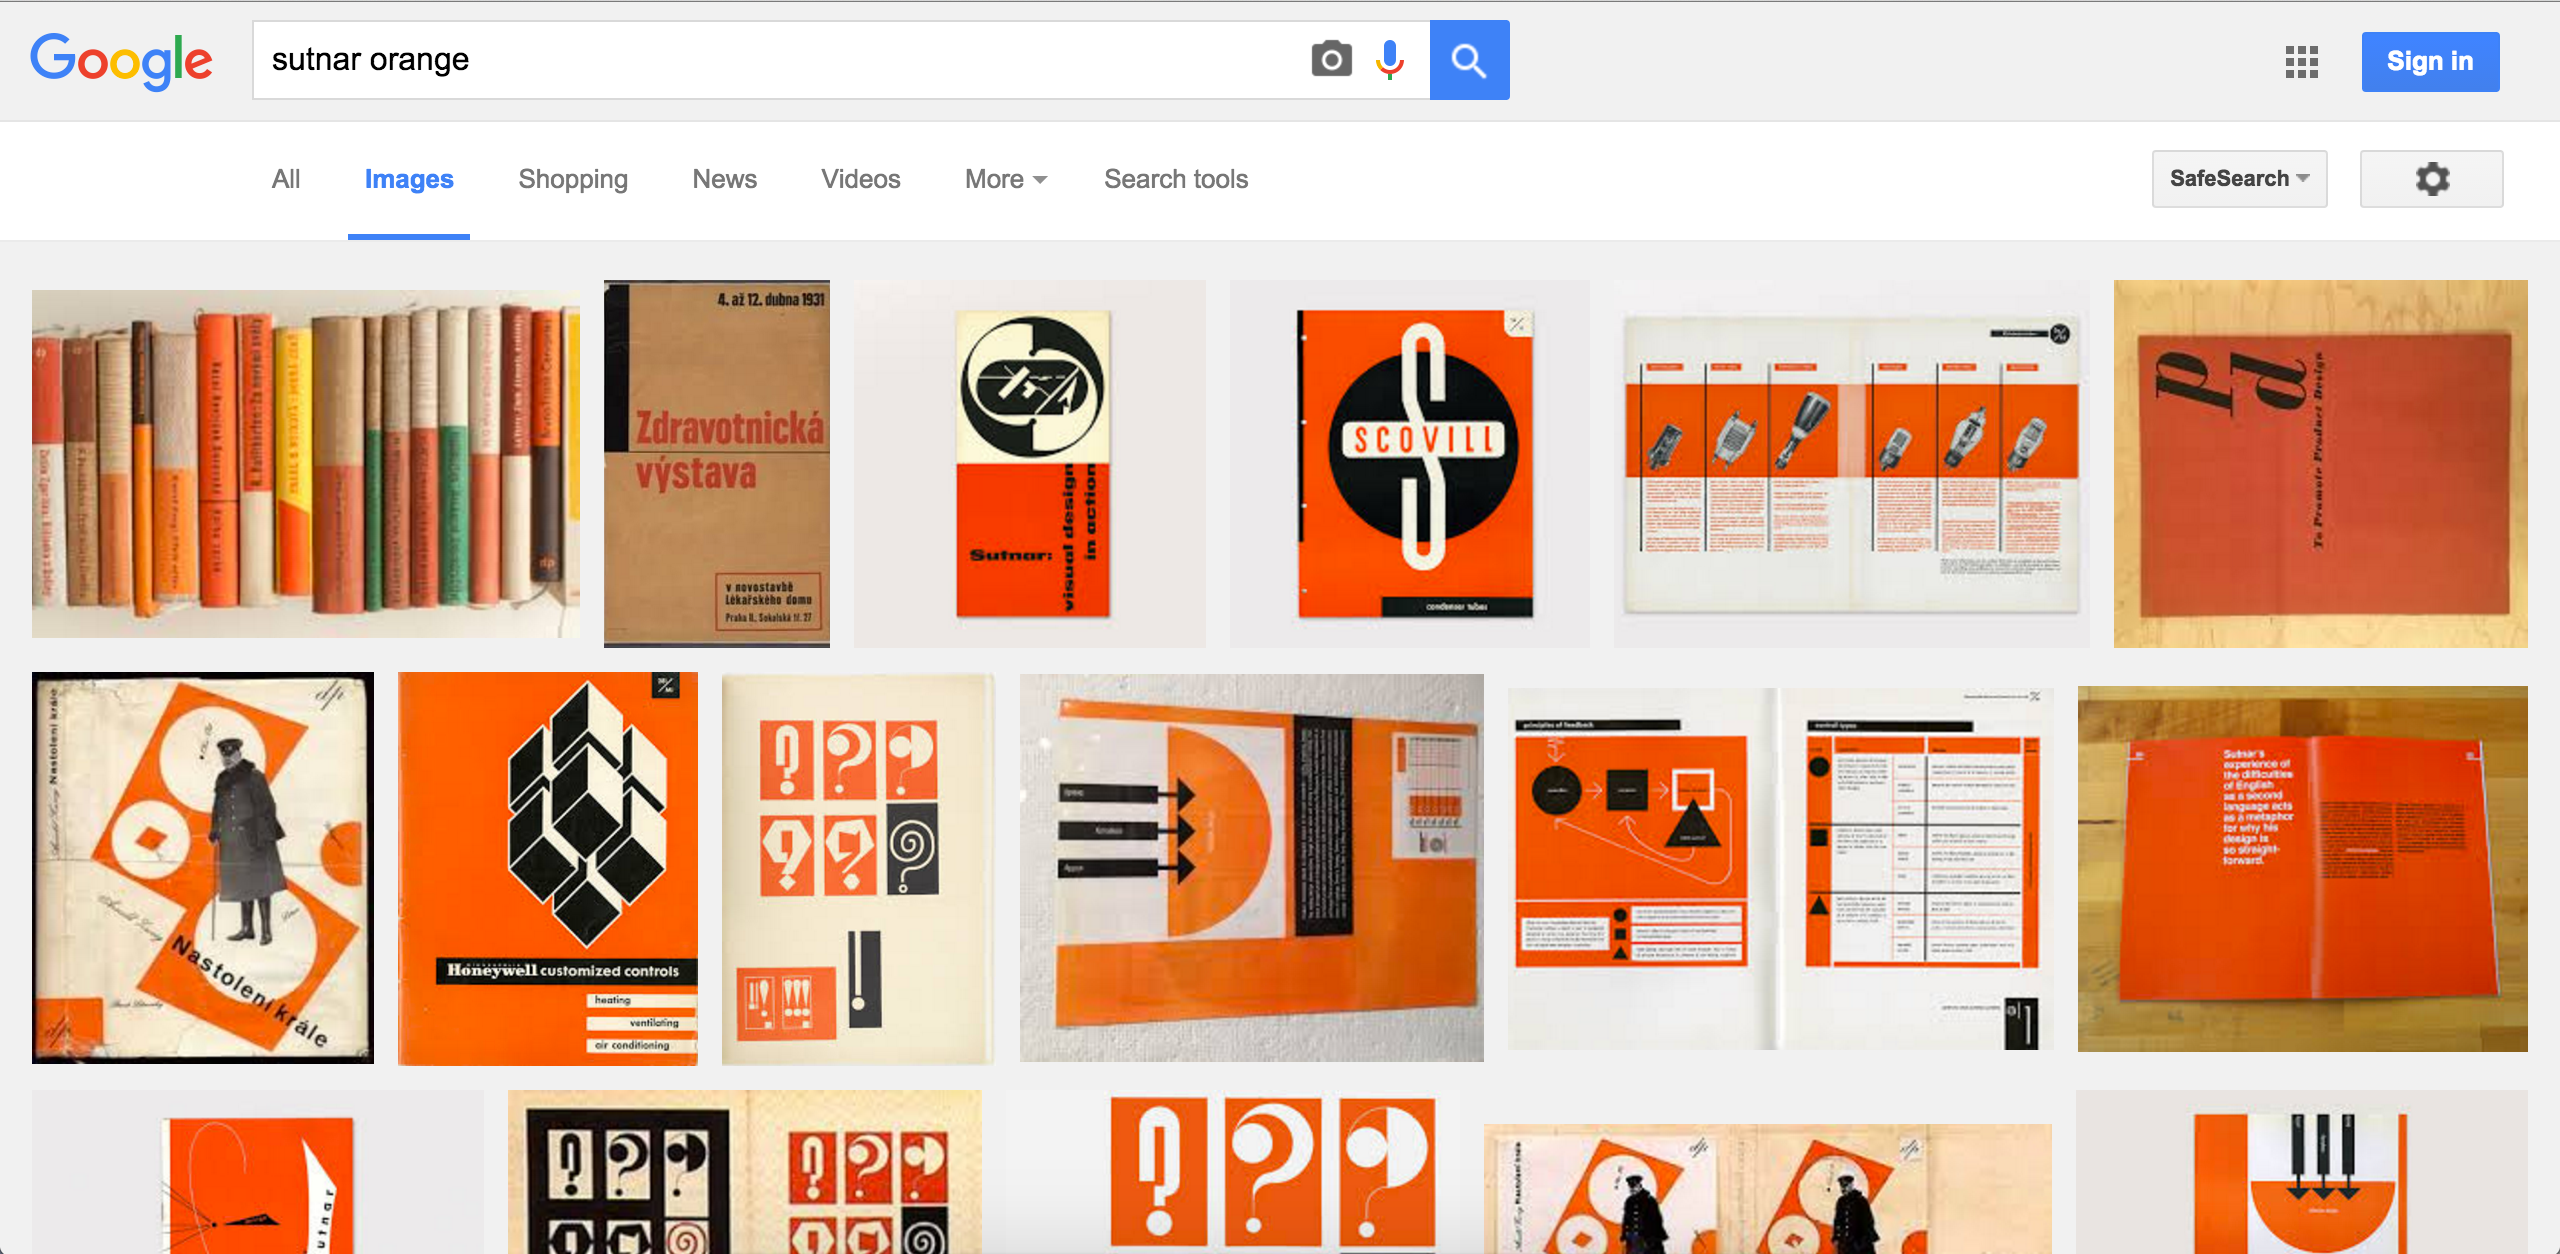Expand the SafeSearch dropdown
Screen dimensions: 2560x1254
point(2238,179)
